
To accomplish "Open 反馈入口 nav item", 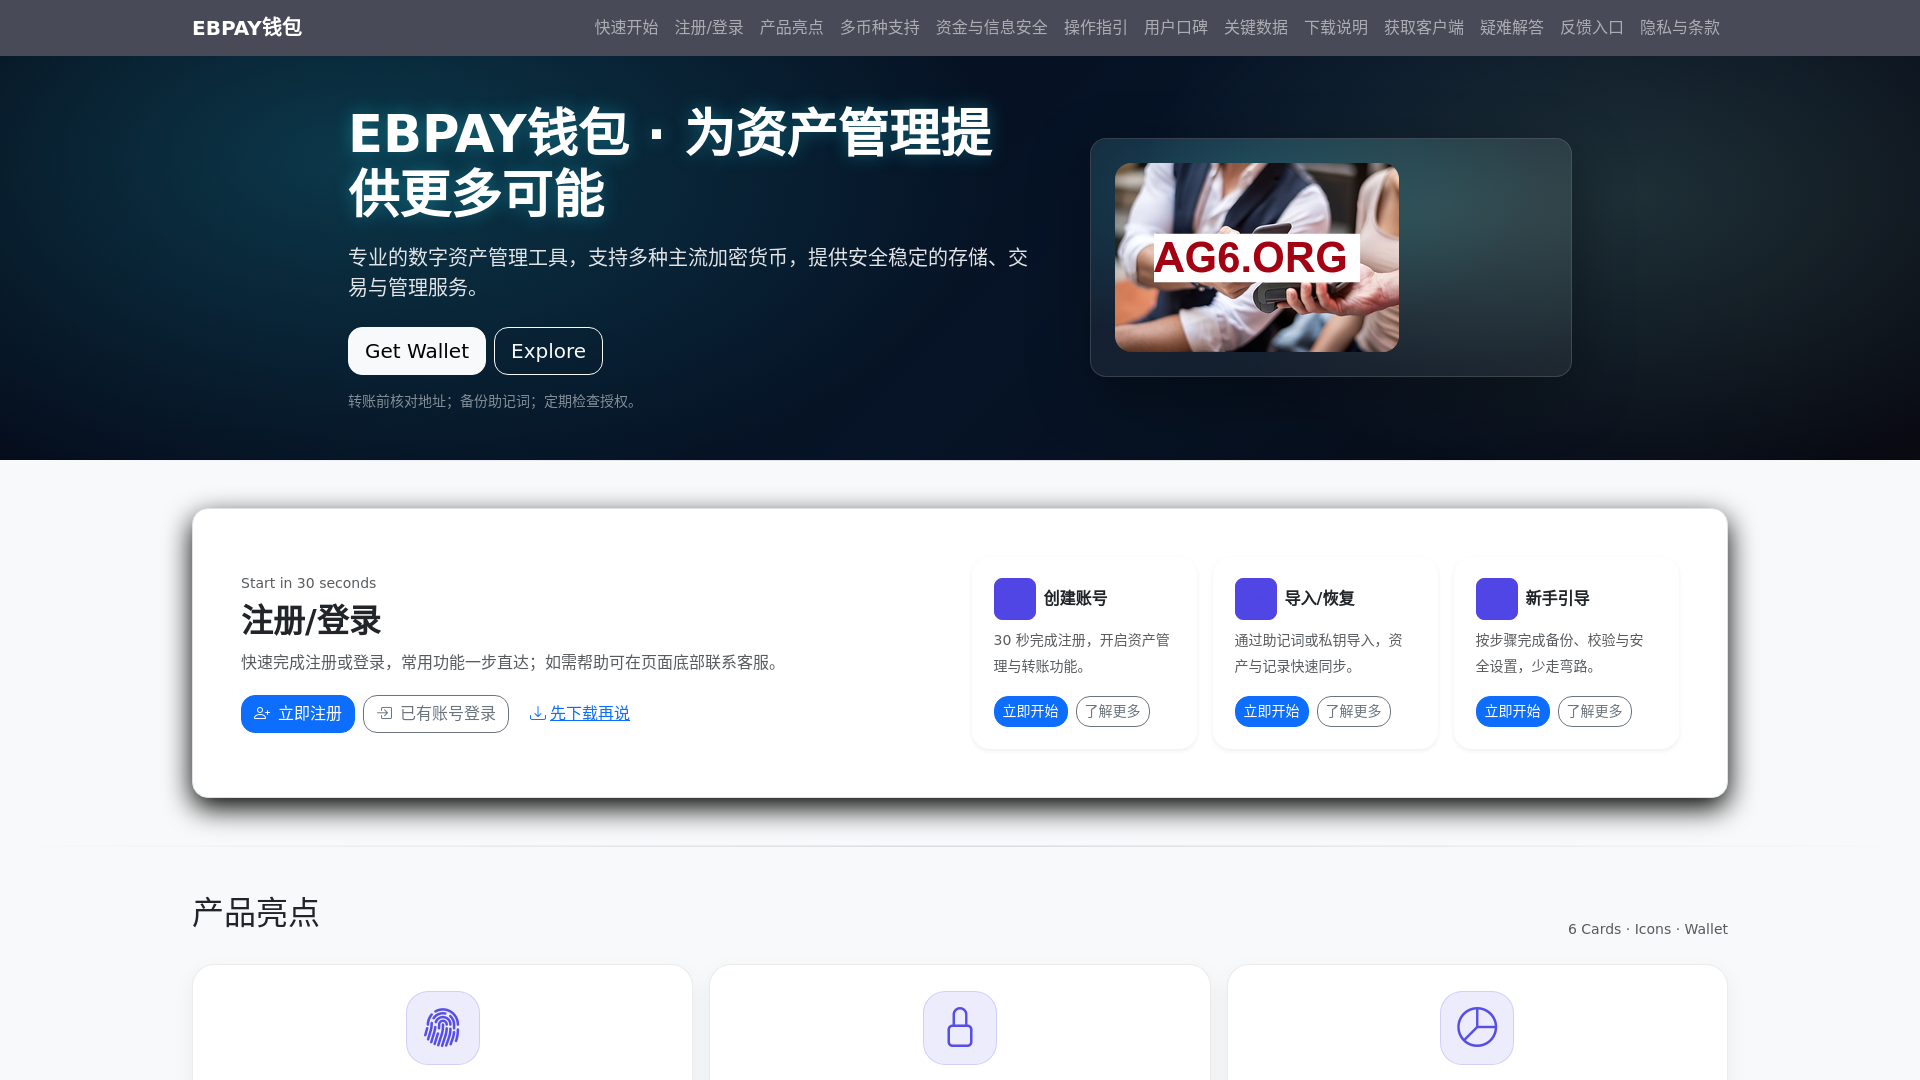I will tap(1592, 28).
